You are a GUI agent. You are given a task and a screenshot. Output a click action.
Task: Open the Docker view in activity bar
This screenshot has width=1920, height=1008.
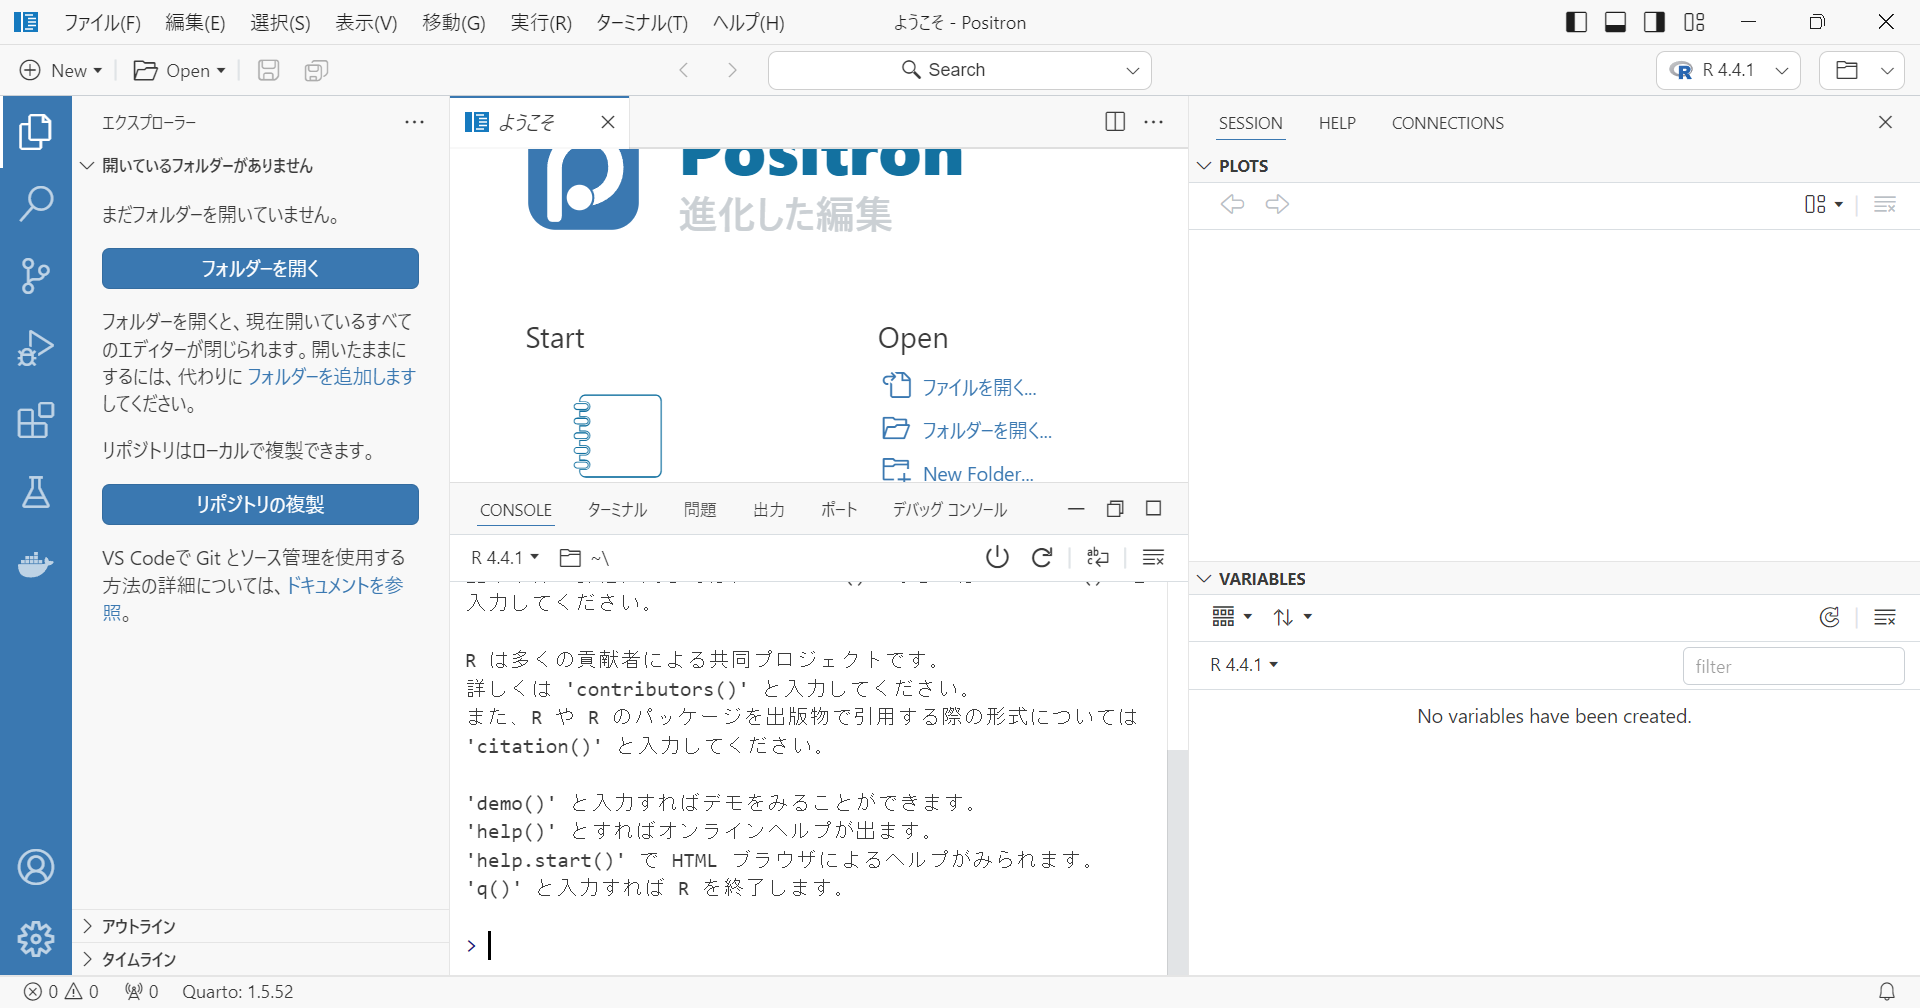pos(36,565)
